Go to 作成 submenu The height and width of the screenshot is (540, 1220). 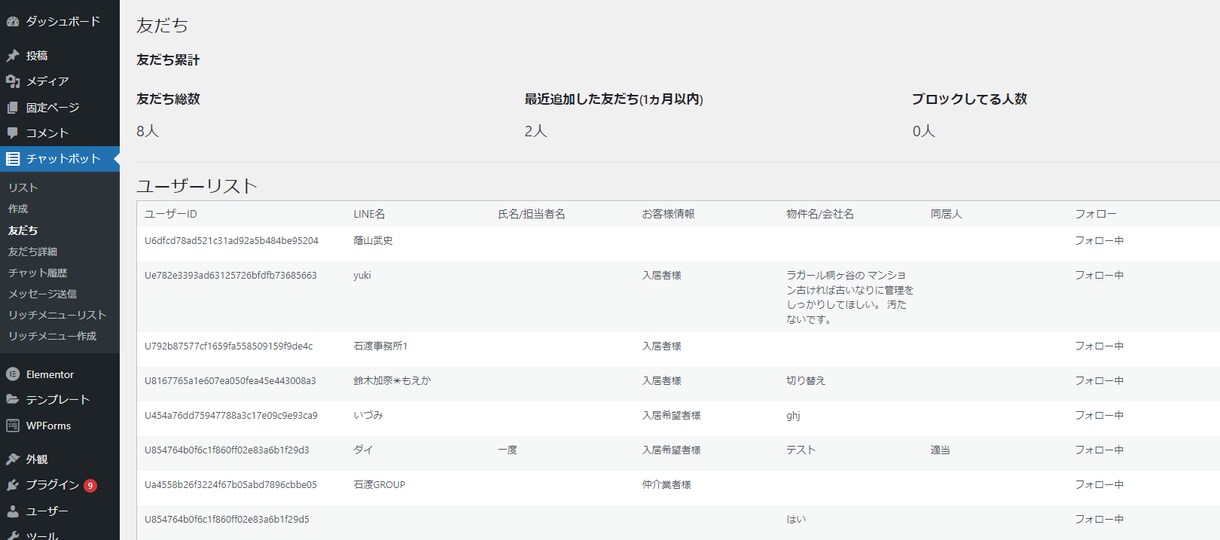click(x=18, y=209)
